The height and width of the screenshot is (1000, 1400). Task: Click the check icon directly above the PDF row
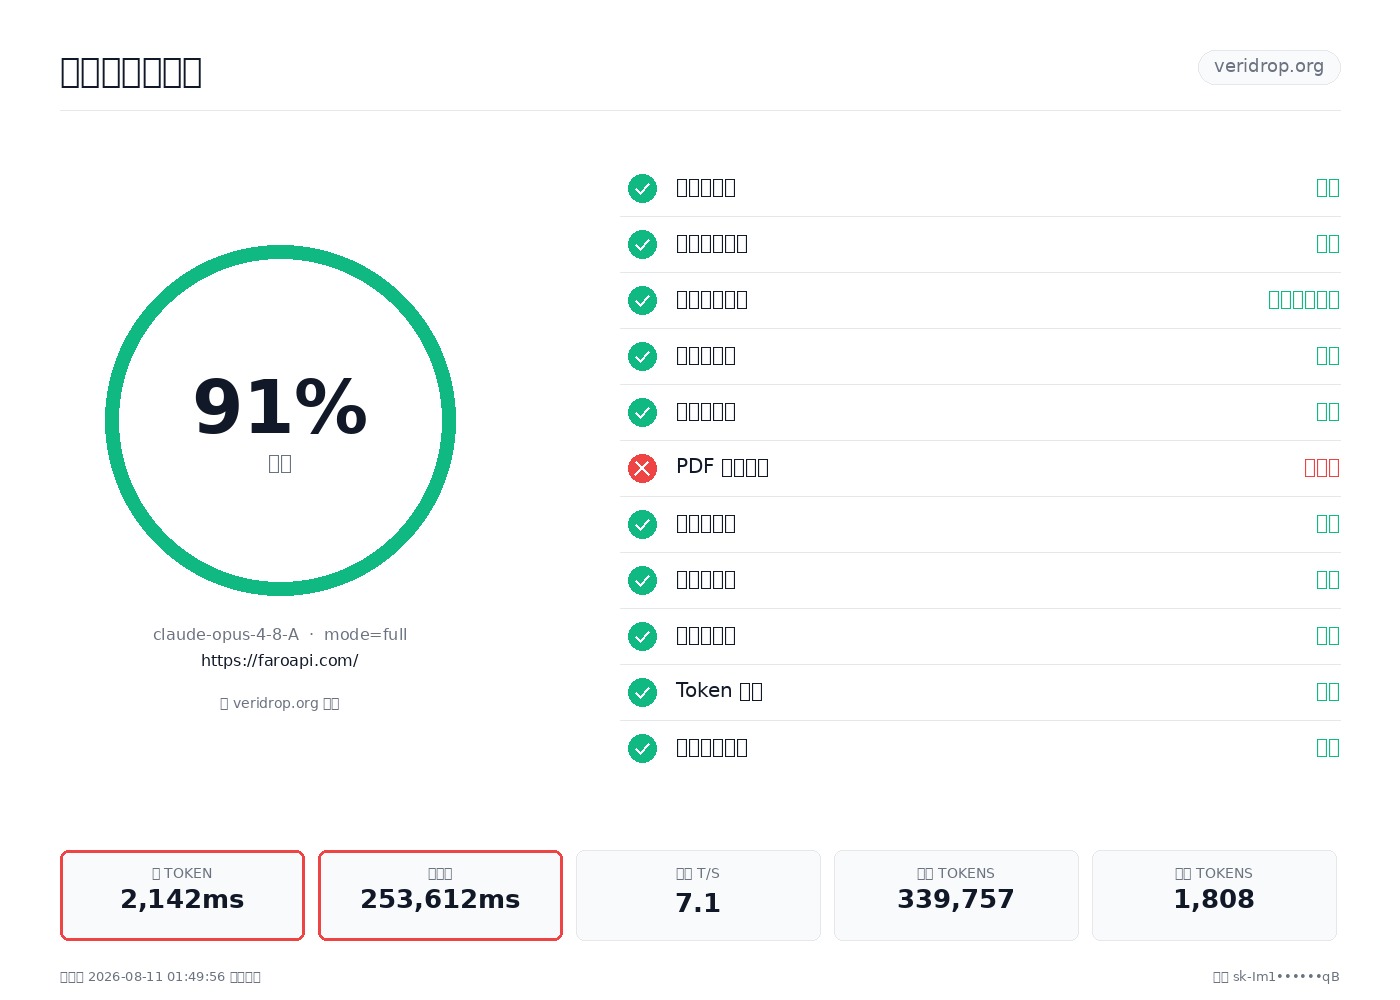click(x=642, y=412)
